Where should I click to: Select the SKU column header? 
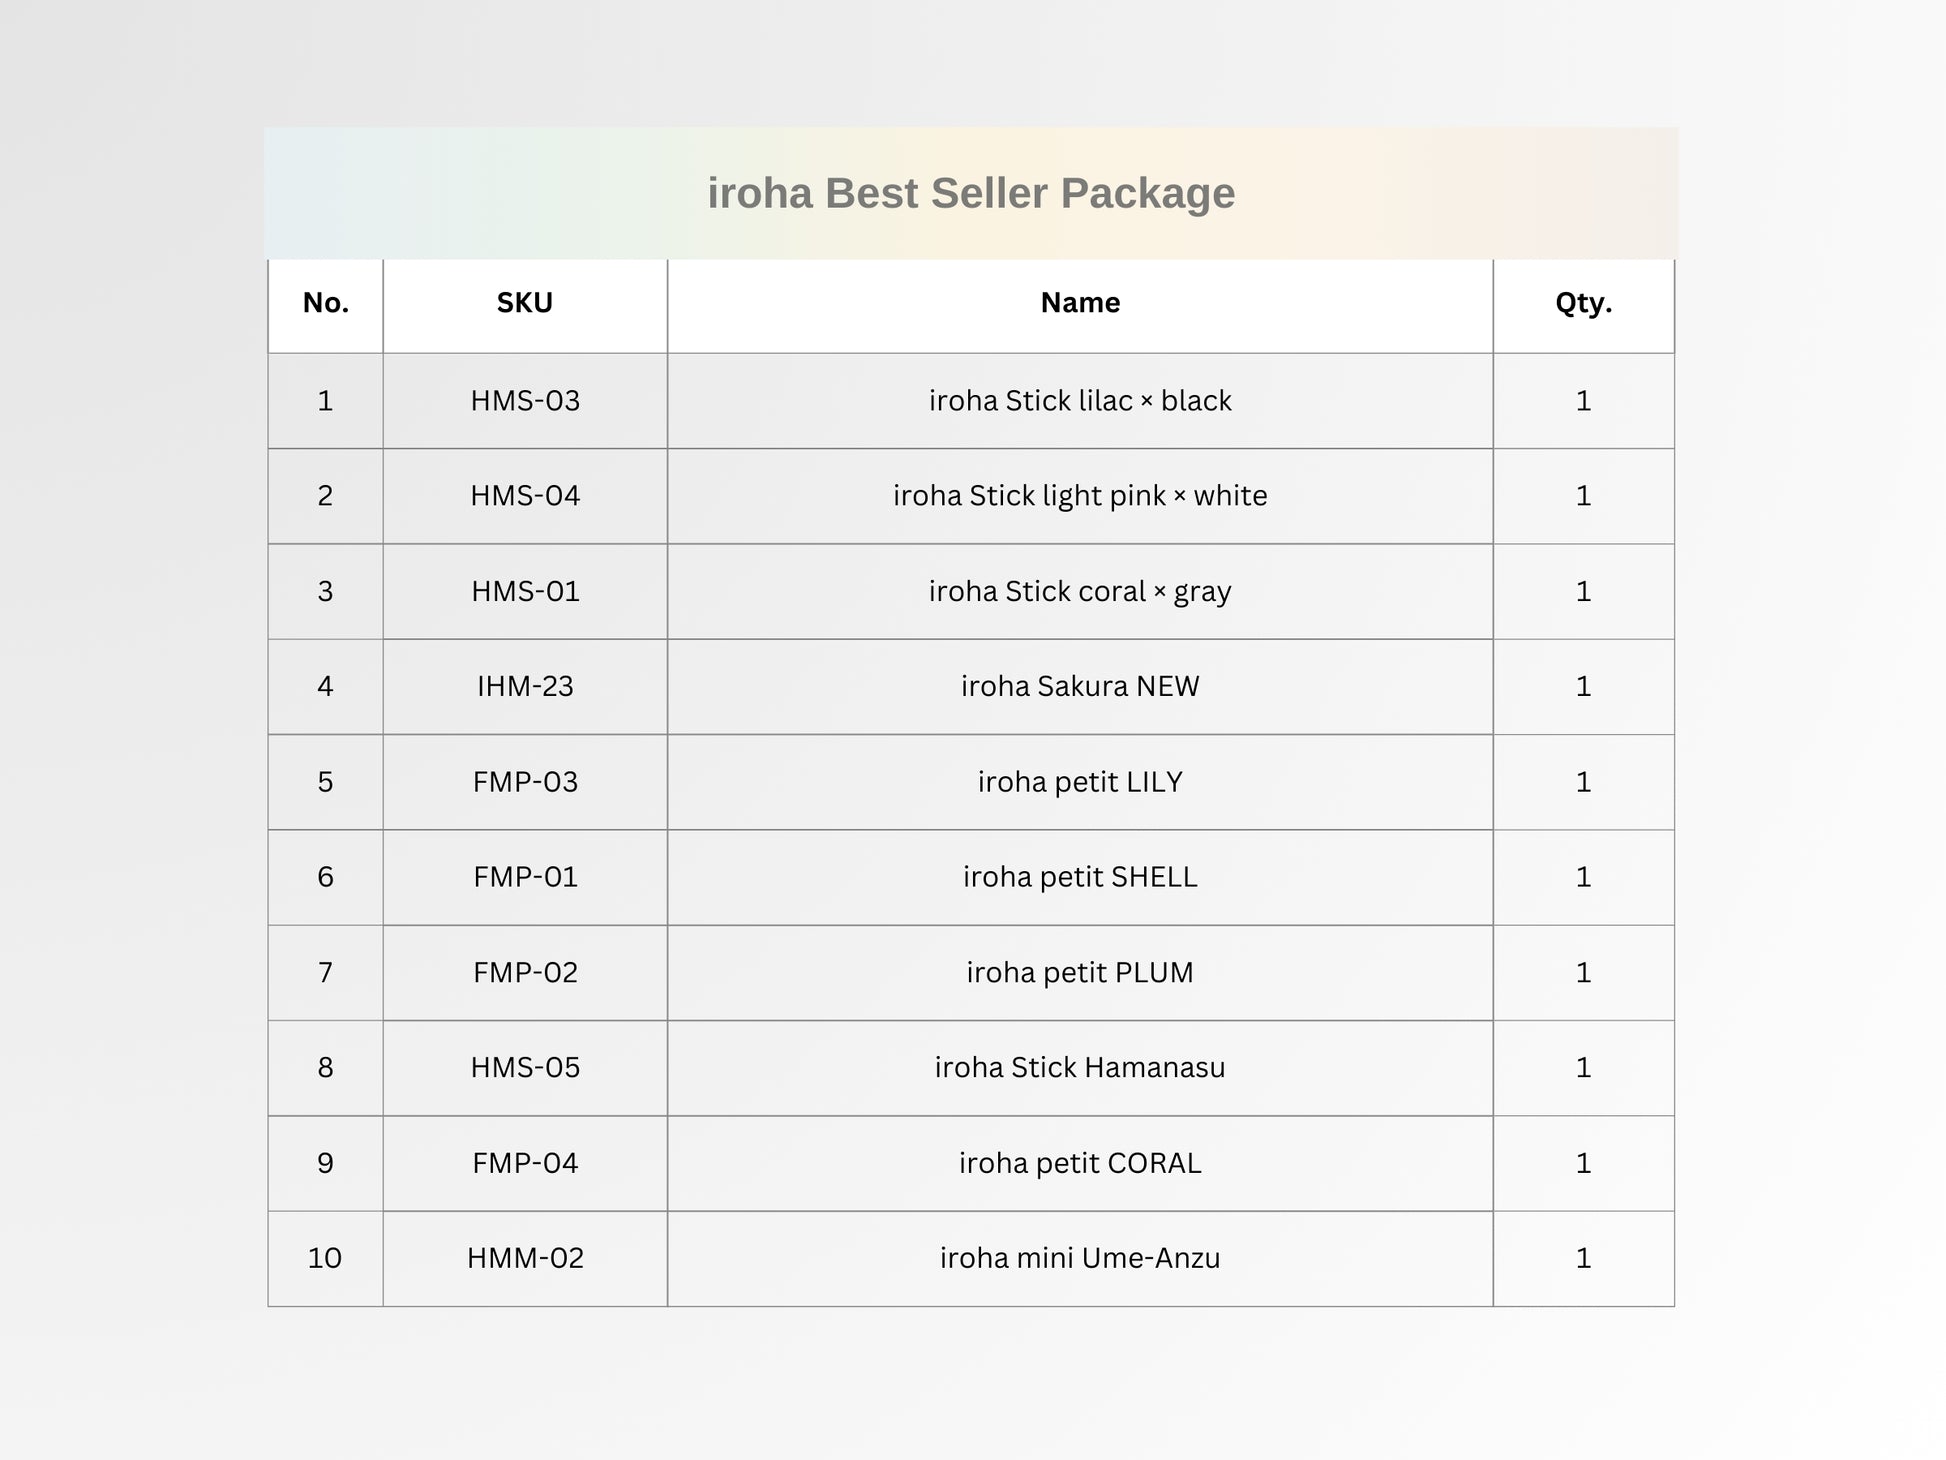click(x=525, y=303)
